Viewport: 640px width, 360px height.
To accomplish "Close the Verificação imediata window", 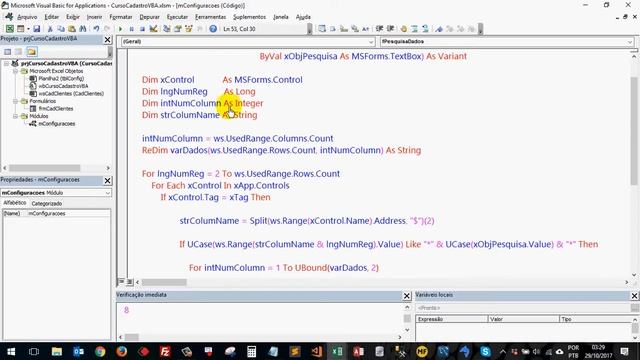I will (407, 296).
